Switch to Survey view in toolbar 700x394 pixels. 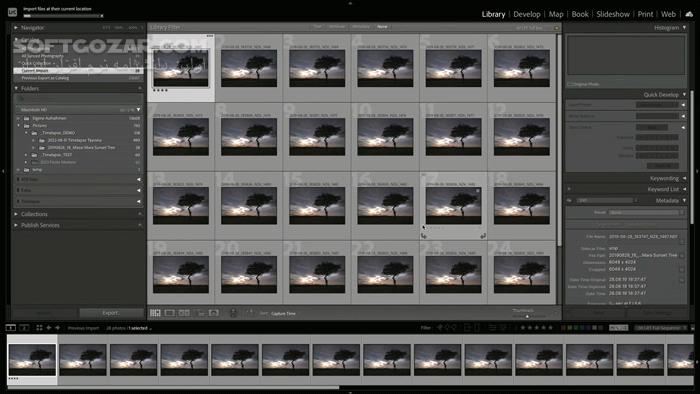coord(201,313)
